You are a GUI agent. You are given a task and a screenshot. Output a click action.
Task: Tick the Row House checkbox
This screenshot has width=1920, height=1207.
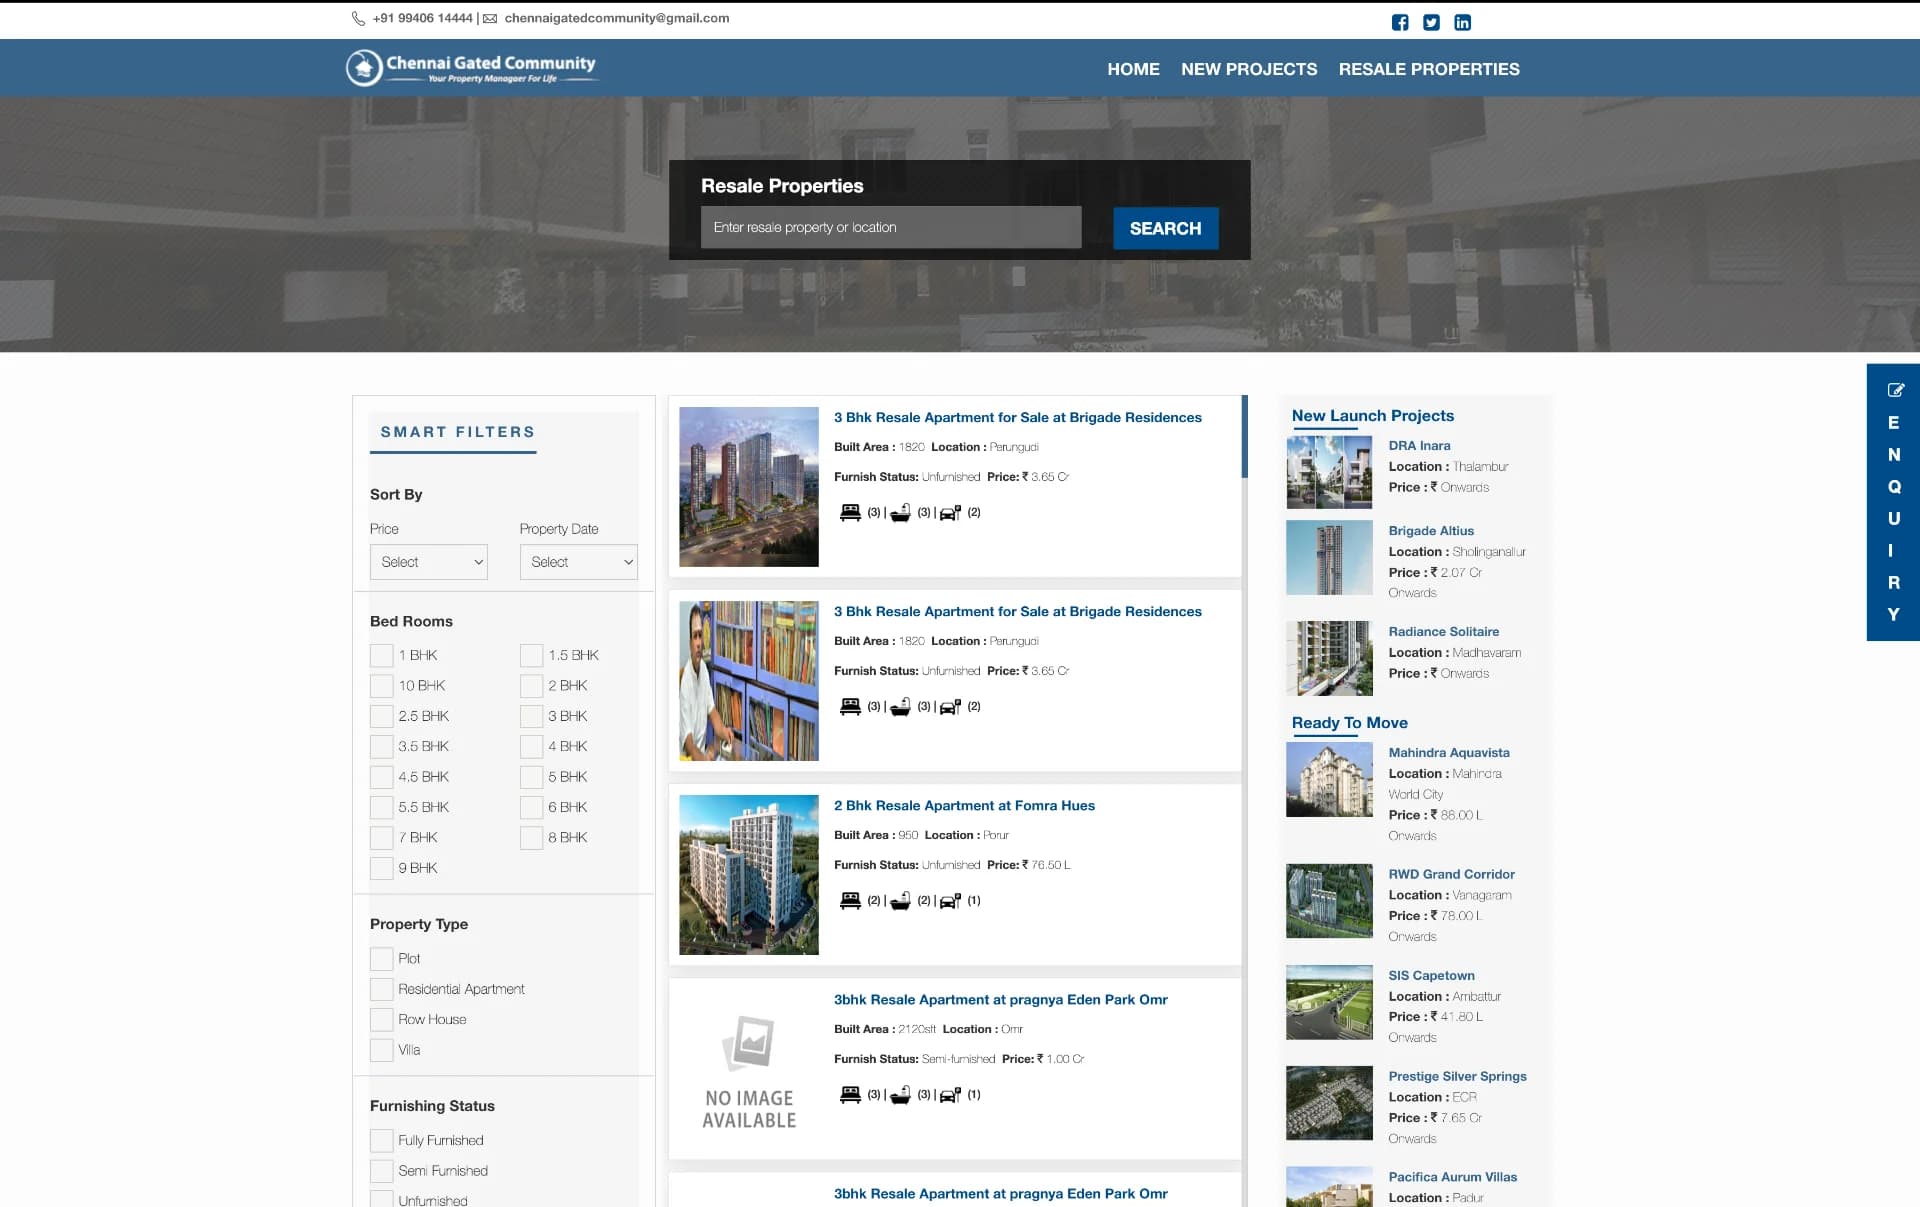coord(381,1020)
